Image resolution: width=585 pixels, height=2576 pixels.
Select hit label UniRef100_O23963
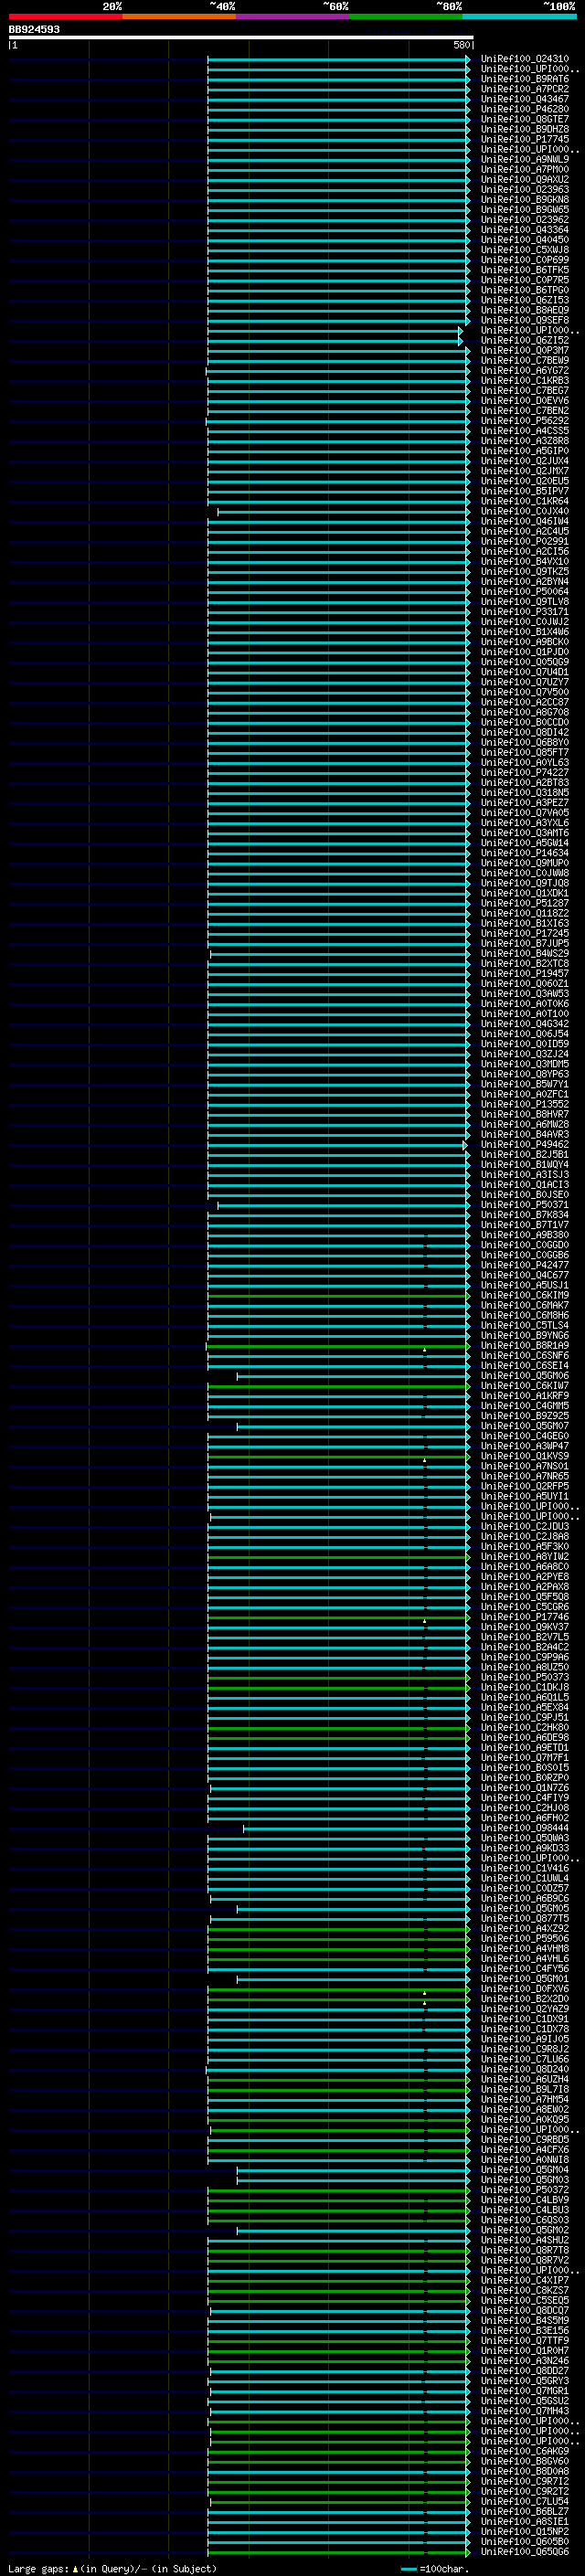pos(524,189)
